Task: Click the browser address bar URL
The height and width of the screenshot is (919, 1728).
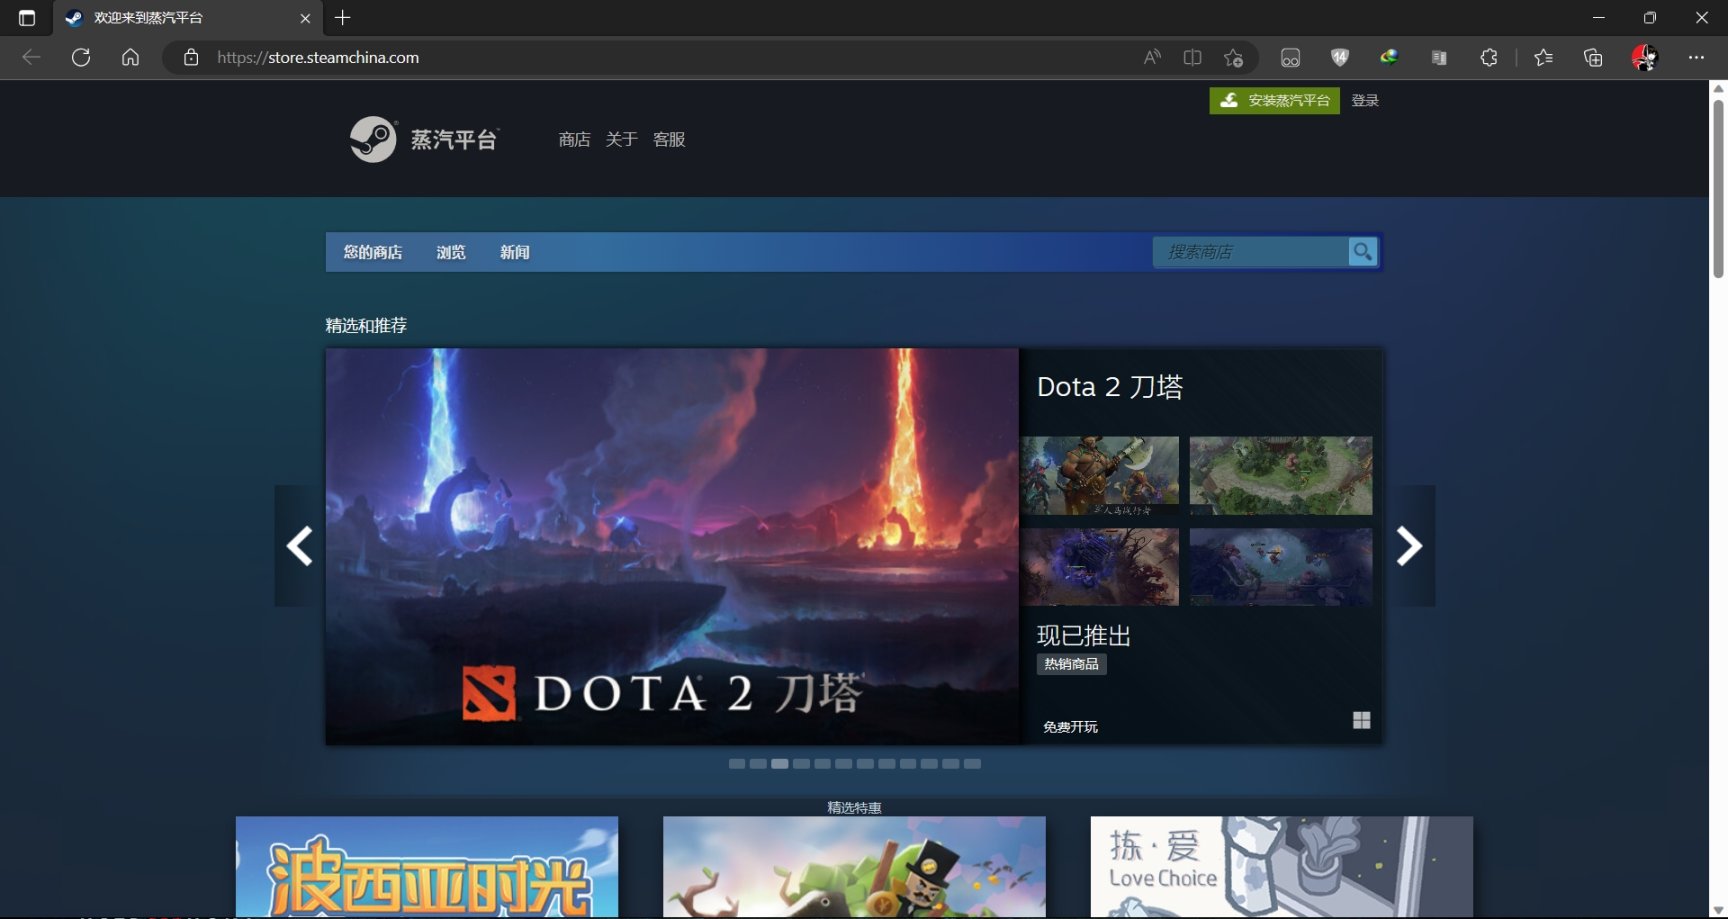Action: [x=318, y=57]
